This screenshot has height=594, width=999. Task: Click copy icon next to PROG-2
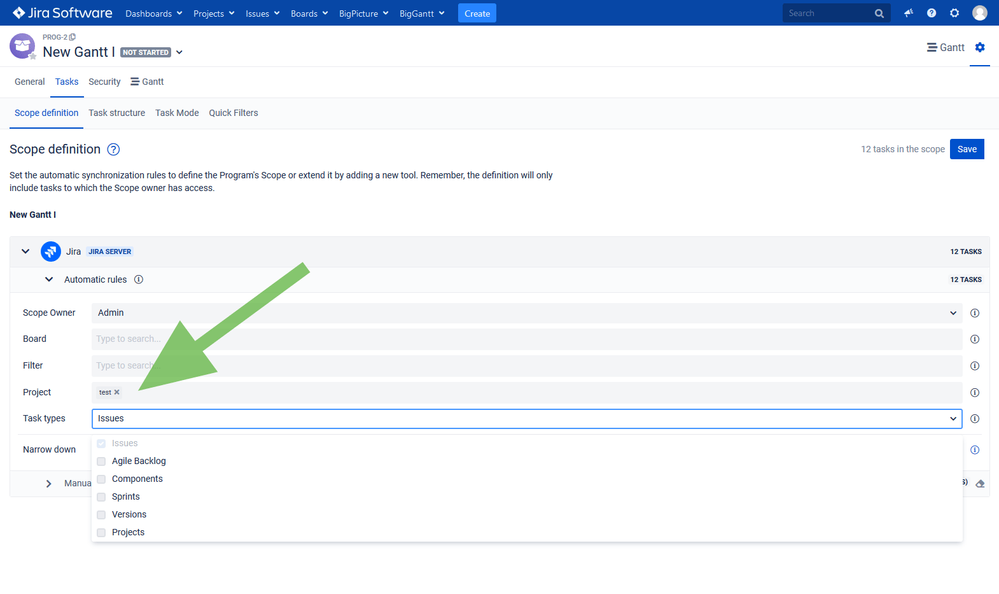tap(73, 37)
